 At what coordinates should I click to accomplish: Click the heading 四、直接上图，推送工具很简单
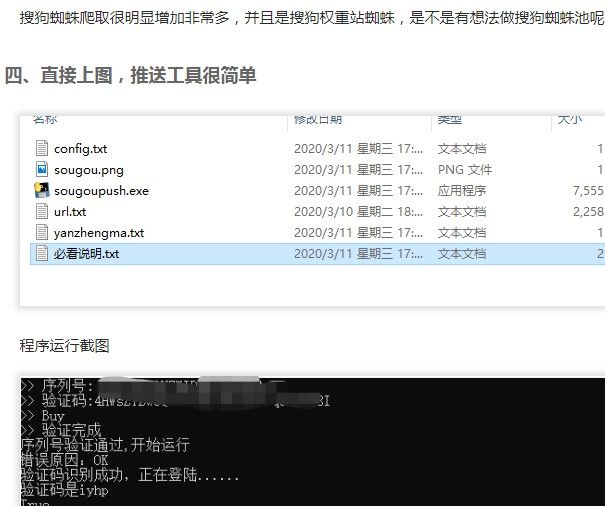click(x=130, y=75)
